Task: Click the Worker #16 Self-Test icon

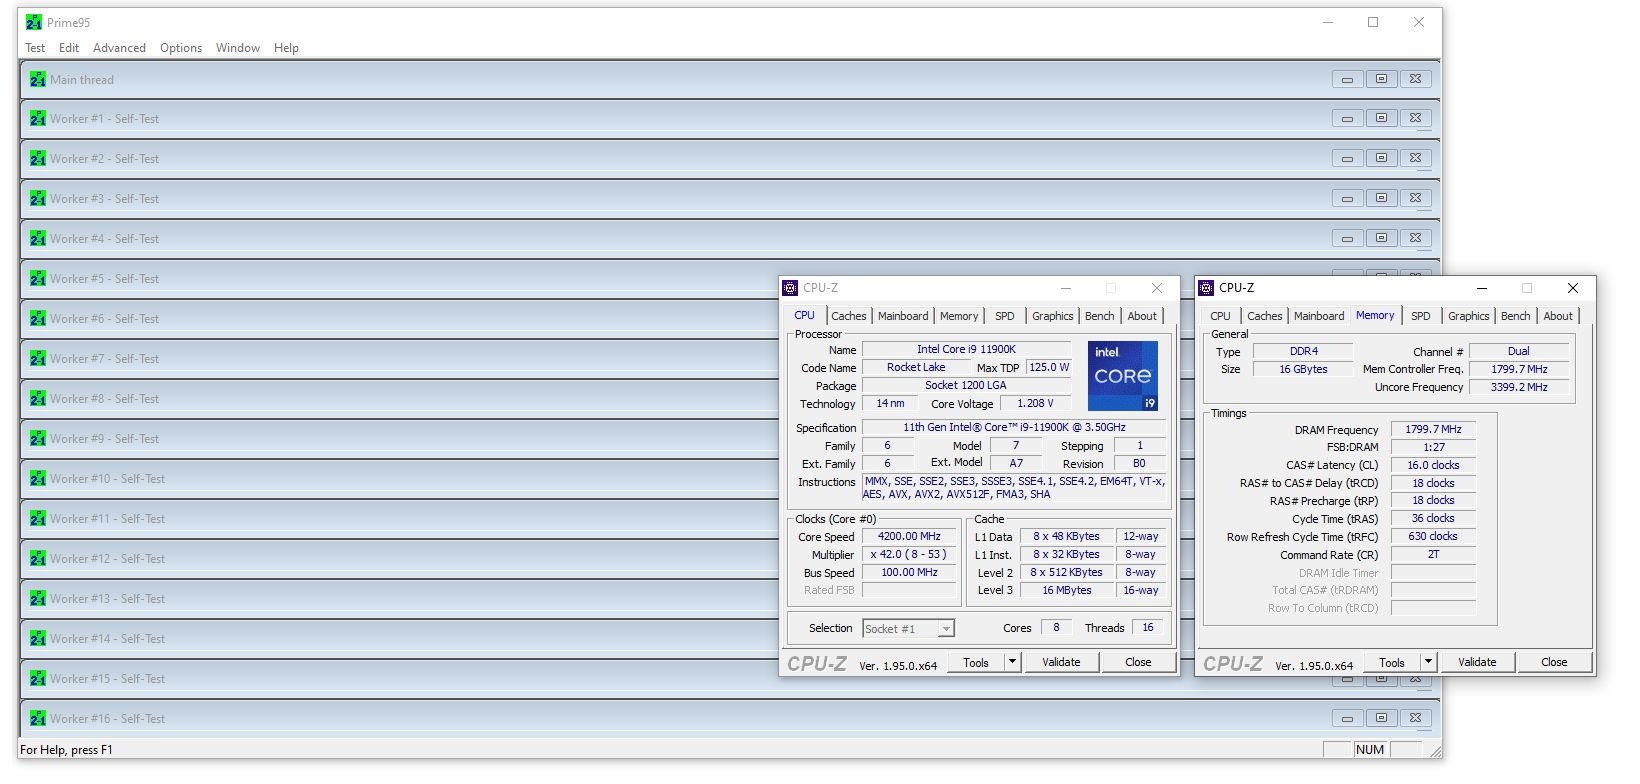Action: (x=38, y=718)
